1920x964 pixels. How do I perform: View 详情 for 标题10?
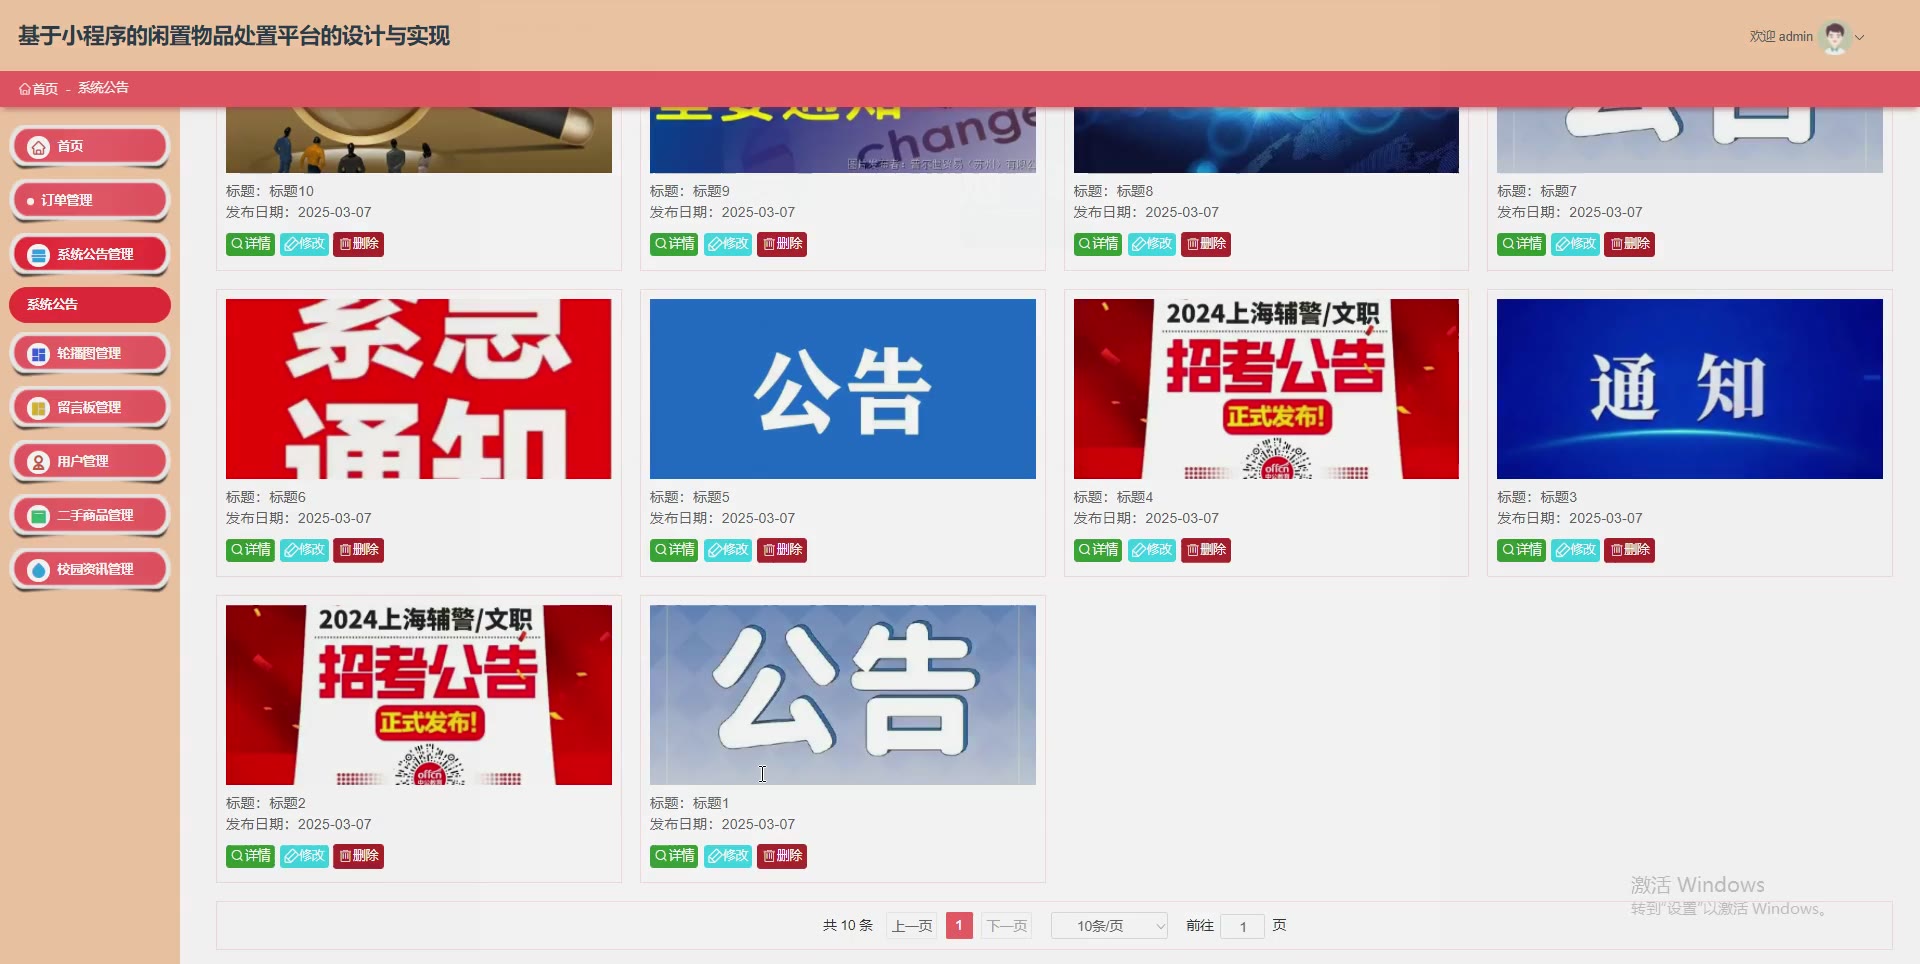[250, 244]
